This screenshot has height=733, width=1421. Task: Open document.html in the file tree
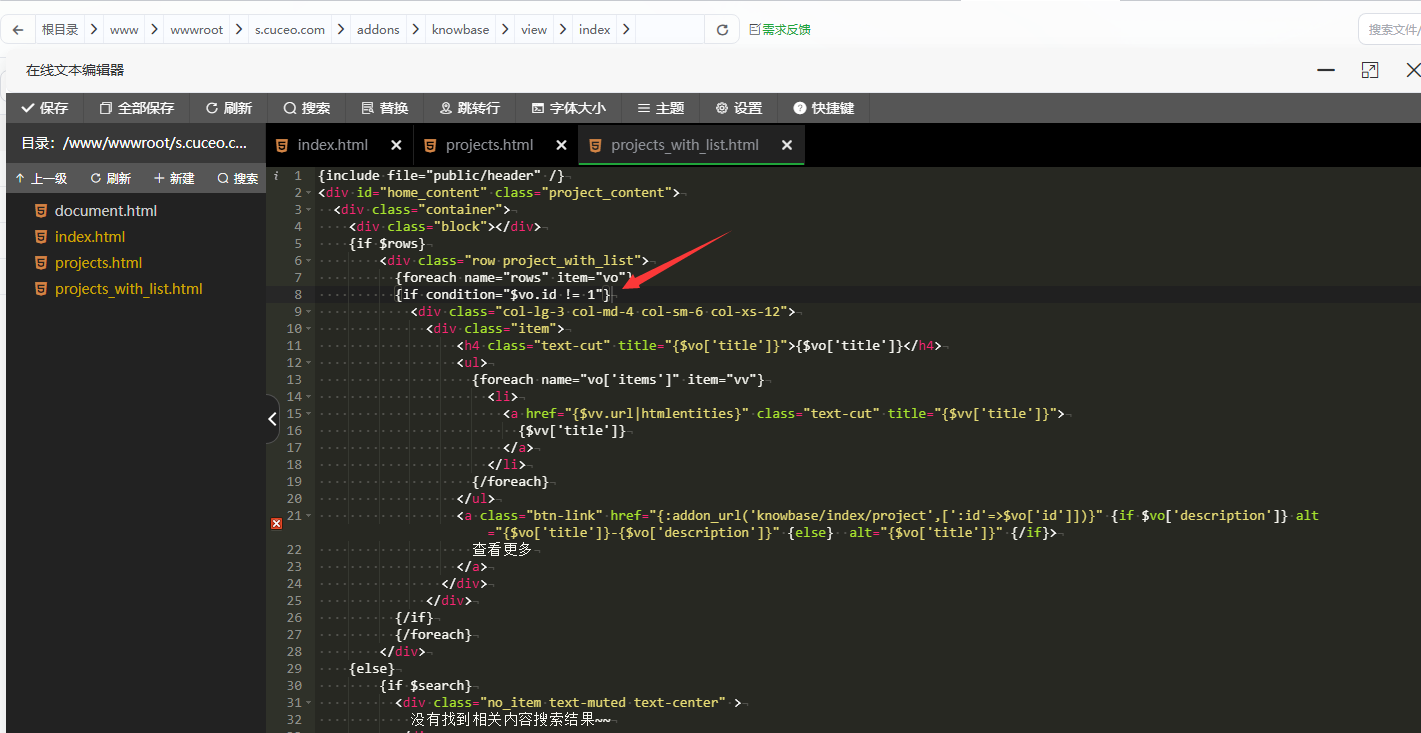click(105, 211)
